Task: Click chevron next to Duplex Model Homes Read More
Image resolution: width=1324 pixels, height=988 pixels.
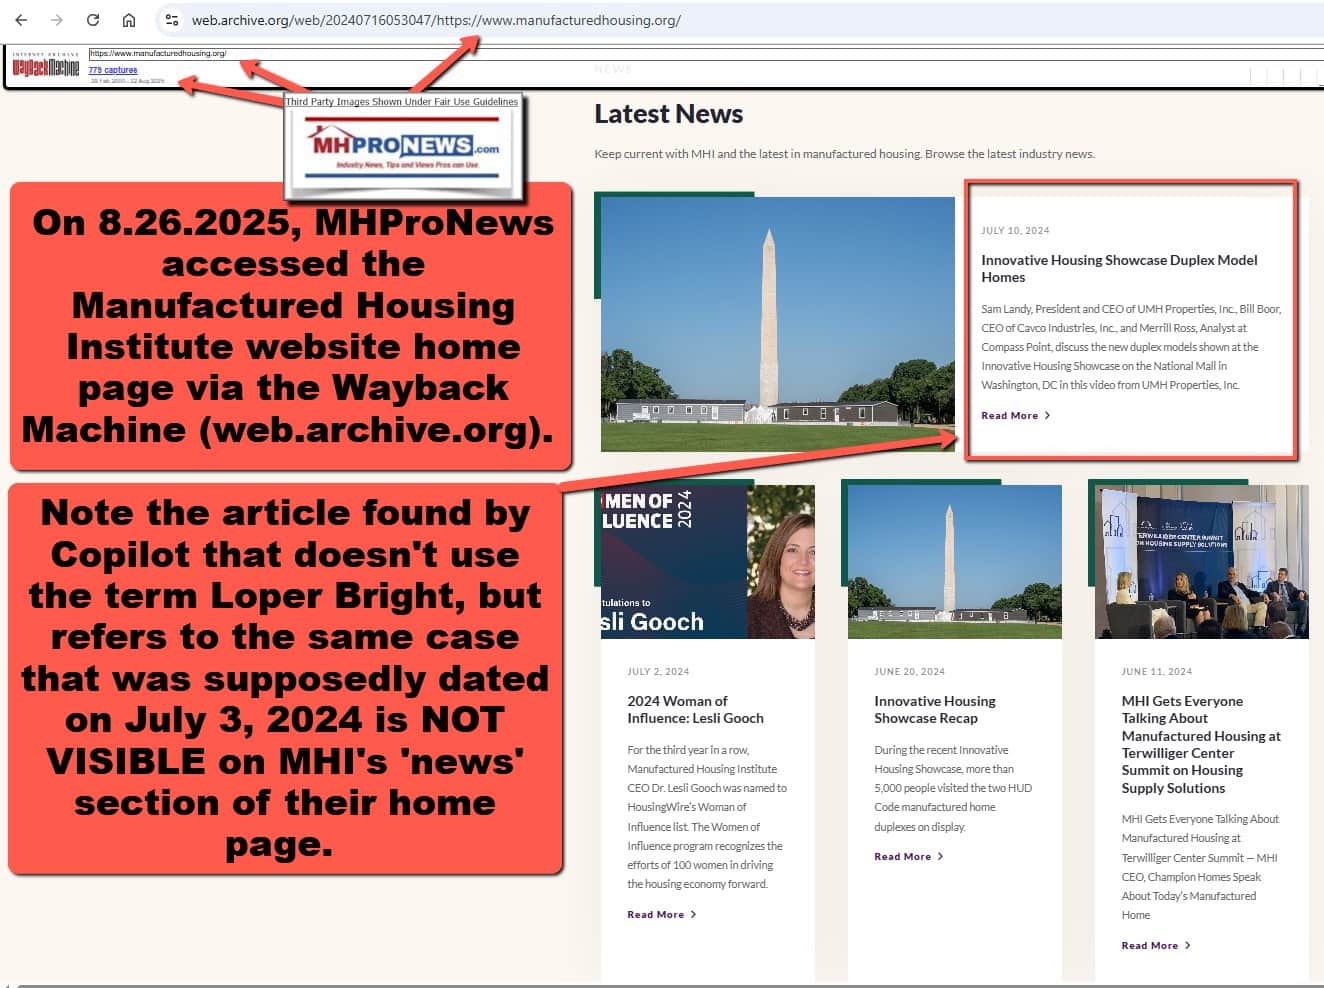Action: (x=1047, y=415)
